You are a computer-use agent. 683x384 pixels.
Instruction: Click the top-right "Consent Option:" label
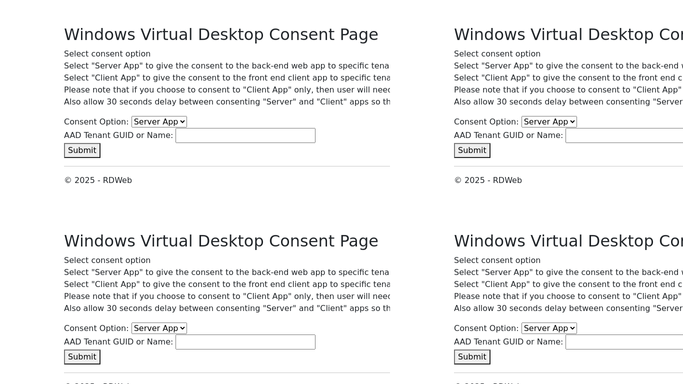(486, 122)
